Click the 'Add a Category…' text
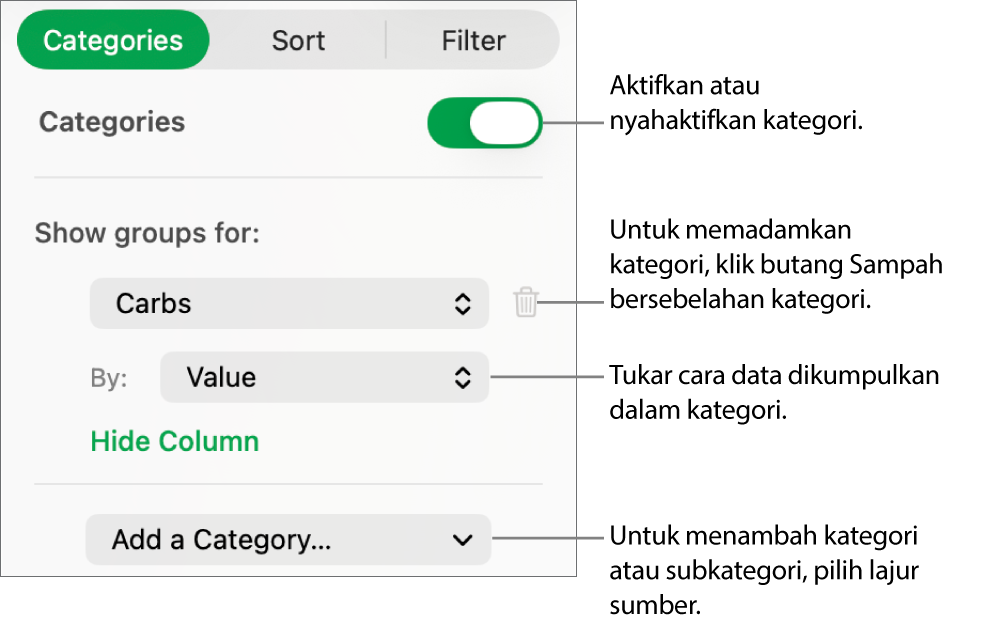This screenshot has width=999, height=625. [221, 540]
